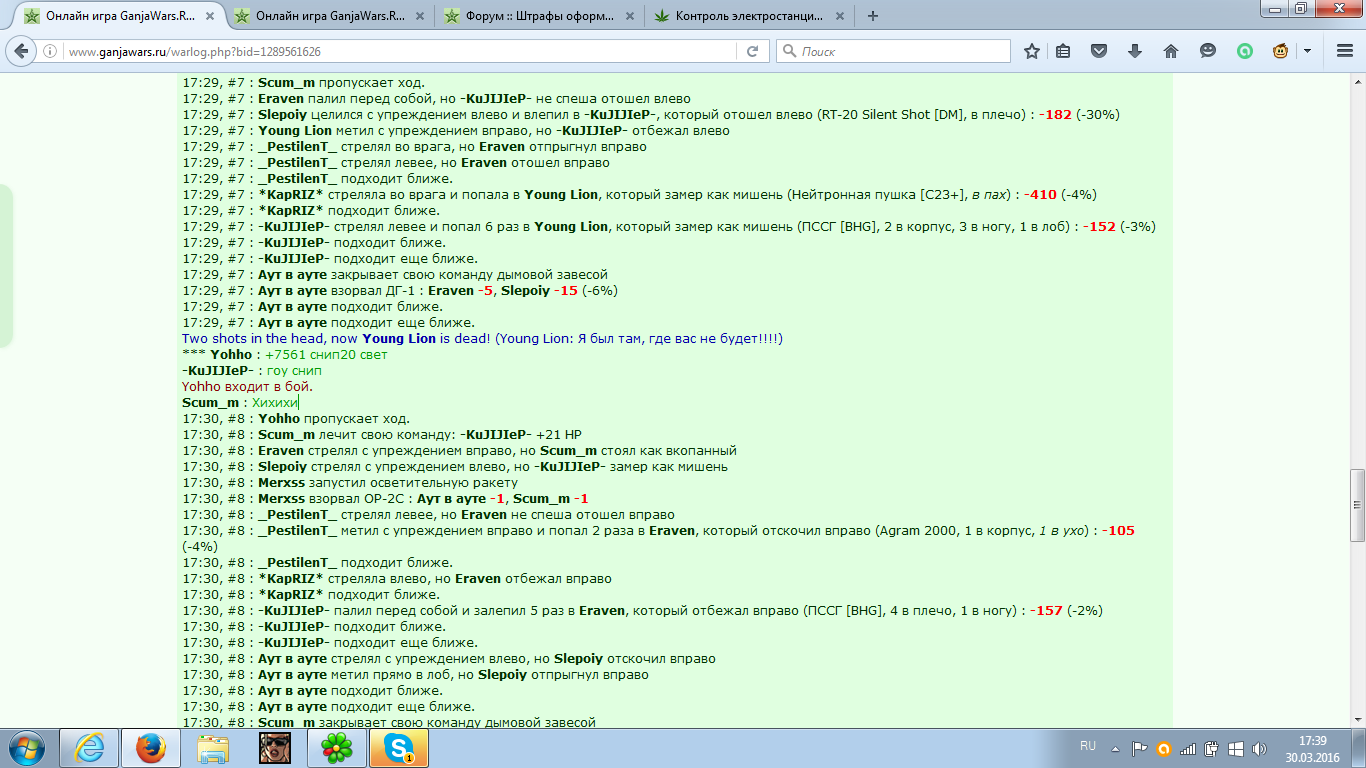Click the warlog URL address field

(400, 51)
